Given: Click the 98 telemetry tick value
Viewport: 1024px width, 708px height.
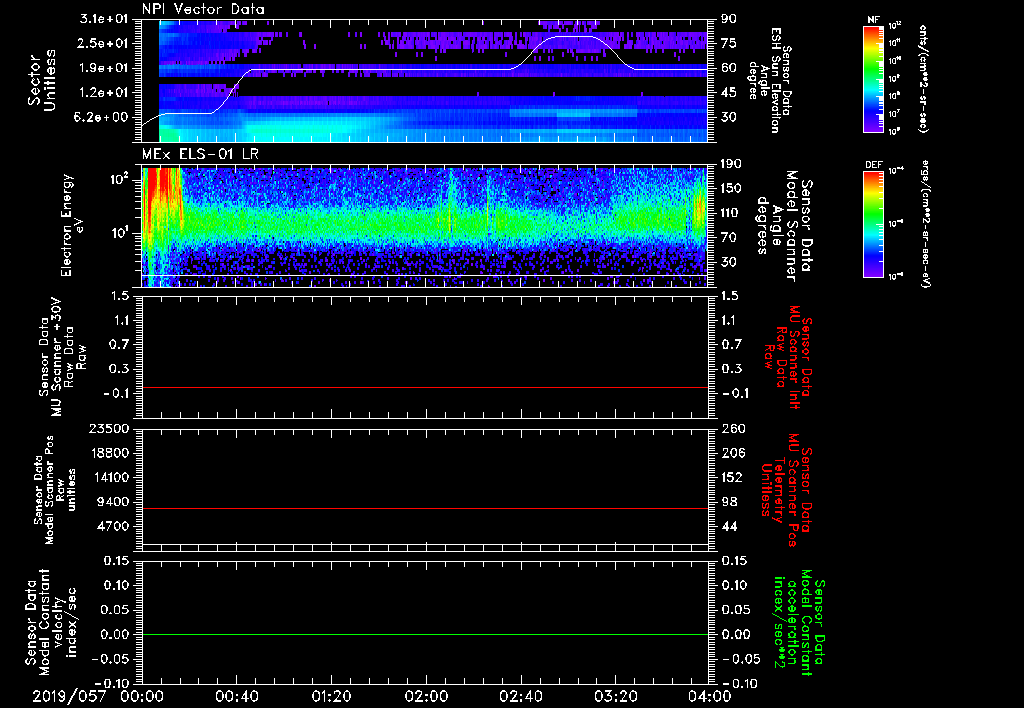Looking at the screenshot, I should point(729,502).
